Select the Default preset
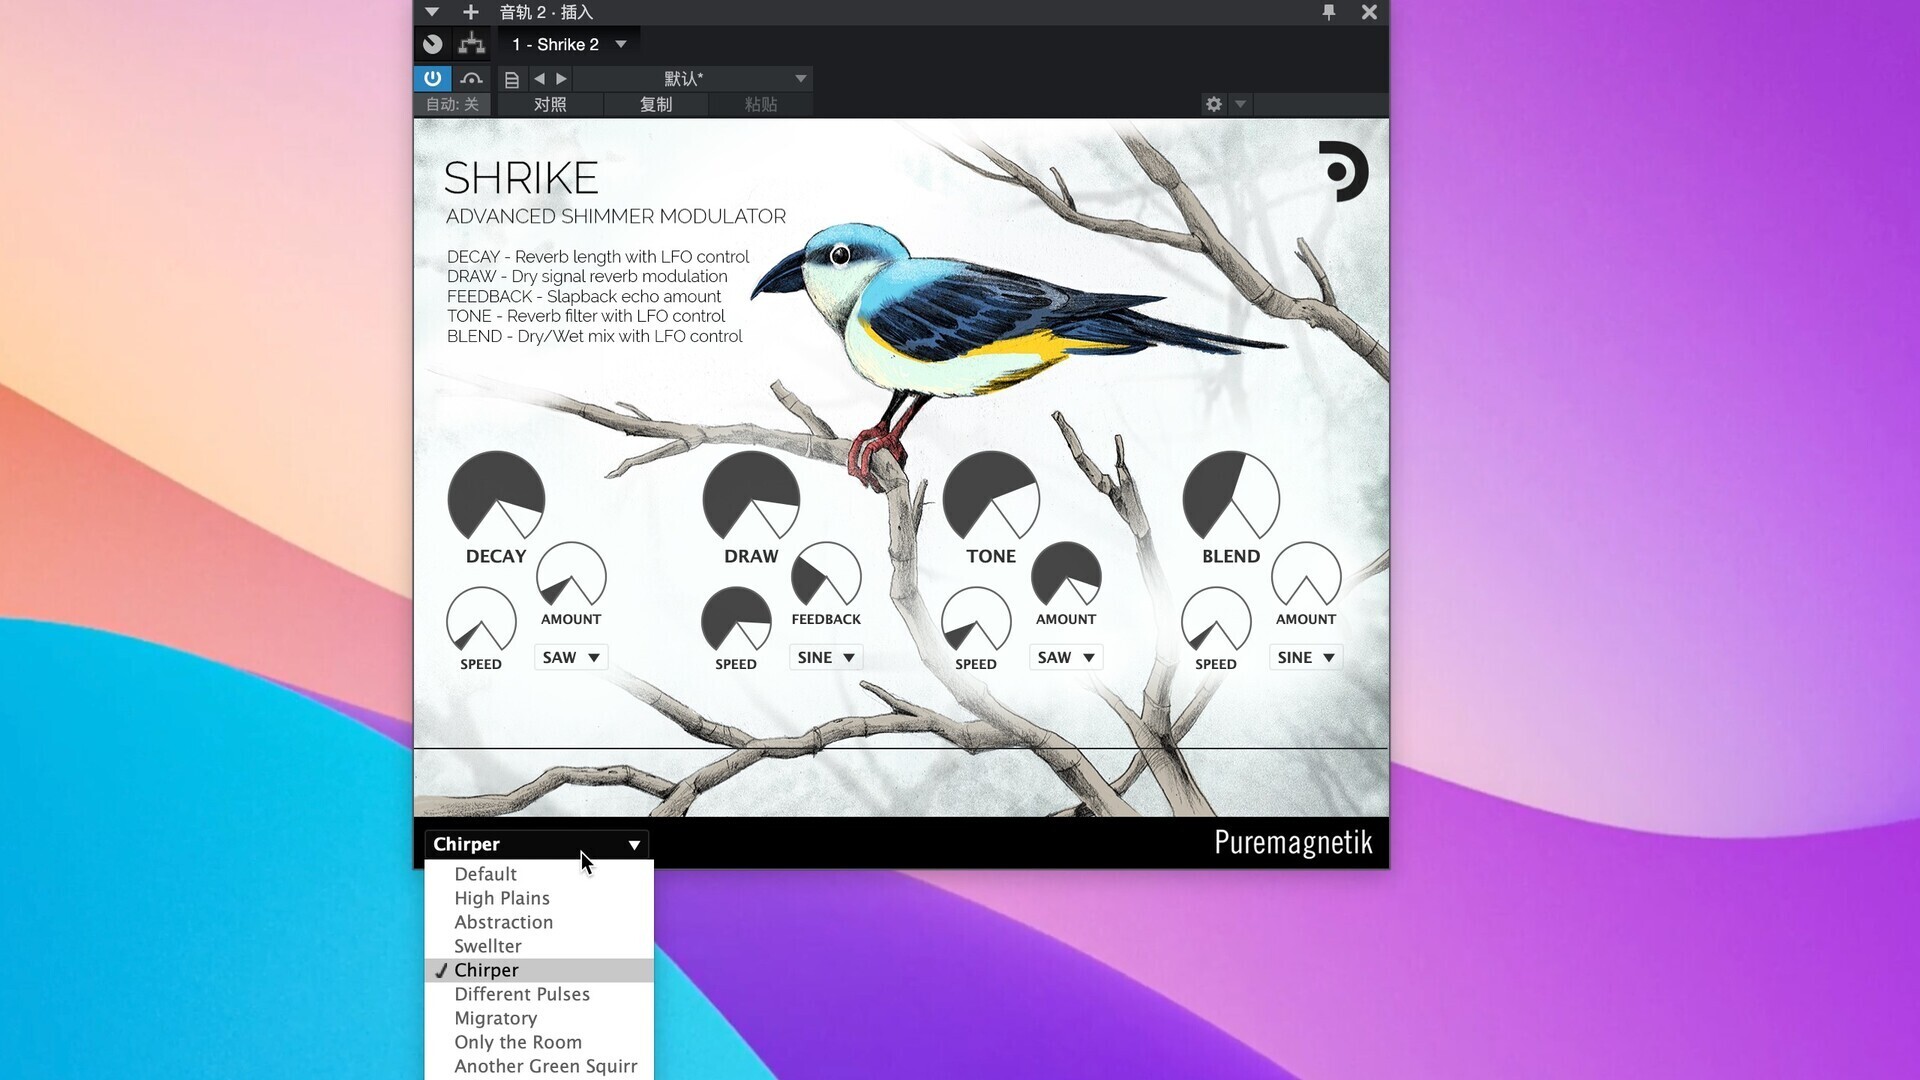 tap(539, 874)
